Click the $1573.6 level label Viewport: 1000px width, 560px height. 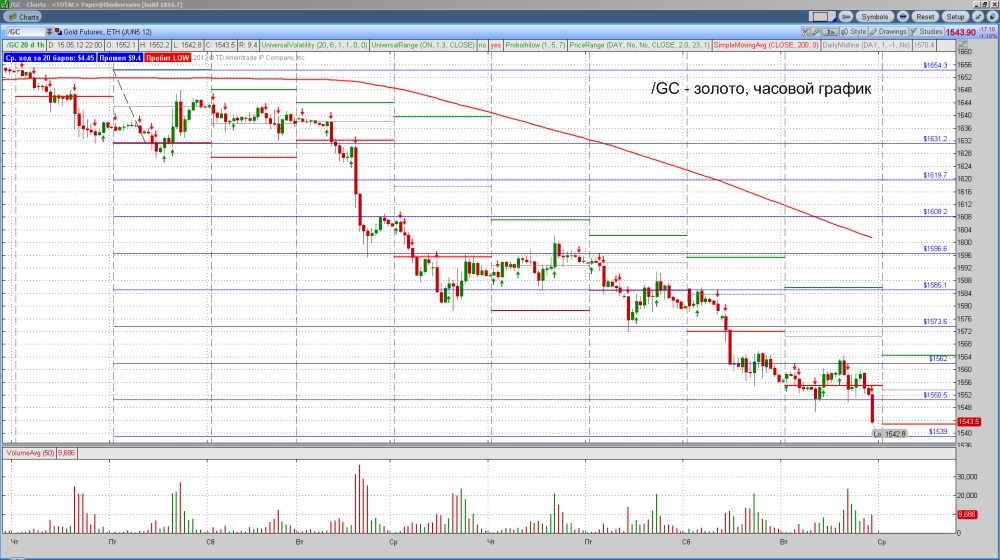click(935, 321)
